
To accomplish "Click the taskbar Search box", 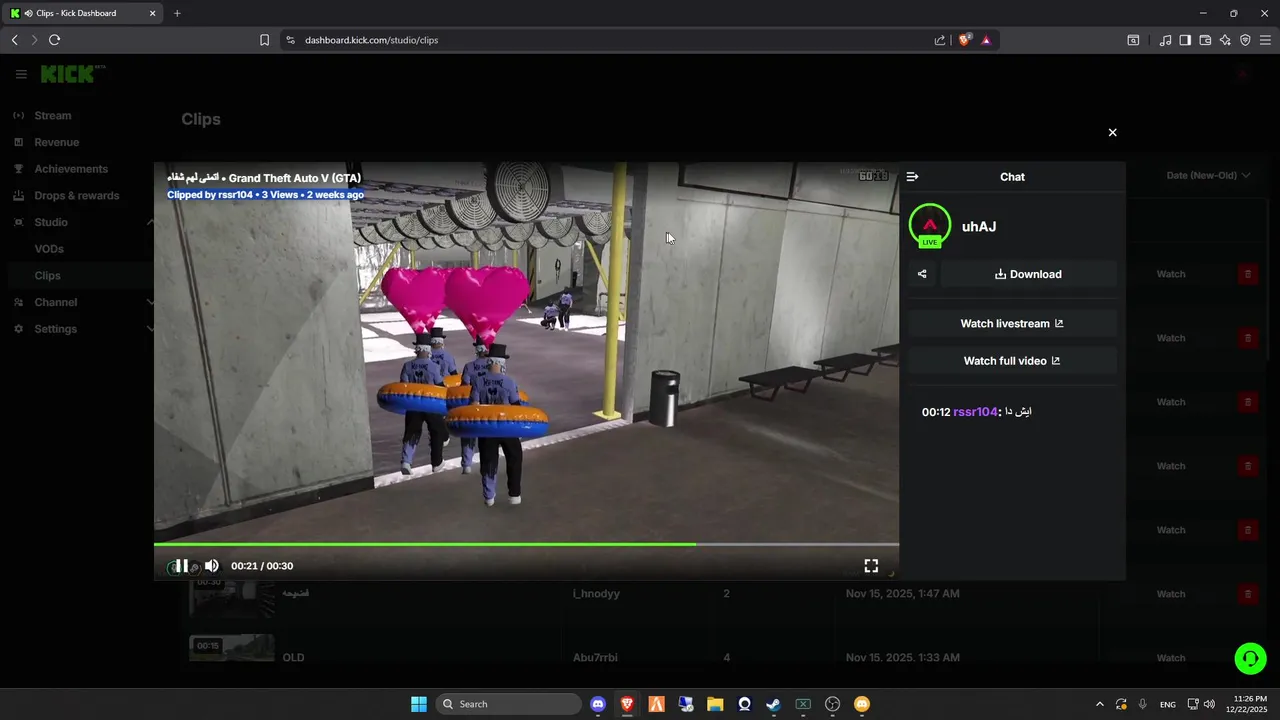I will [509, 704].
